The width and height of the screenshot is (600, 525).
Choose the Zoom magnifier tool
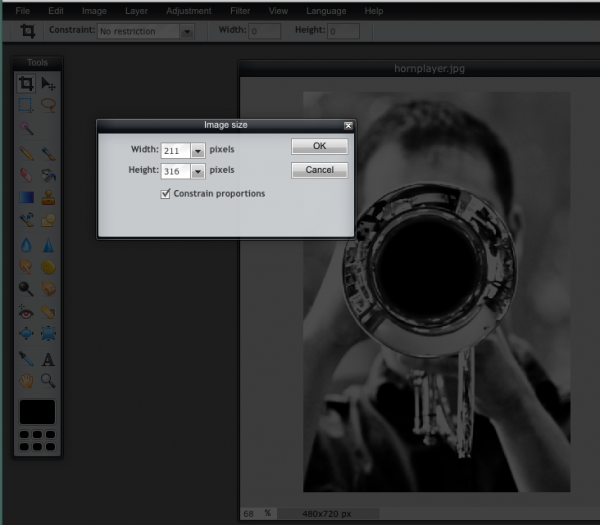click(48, 380)
